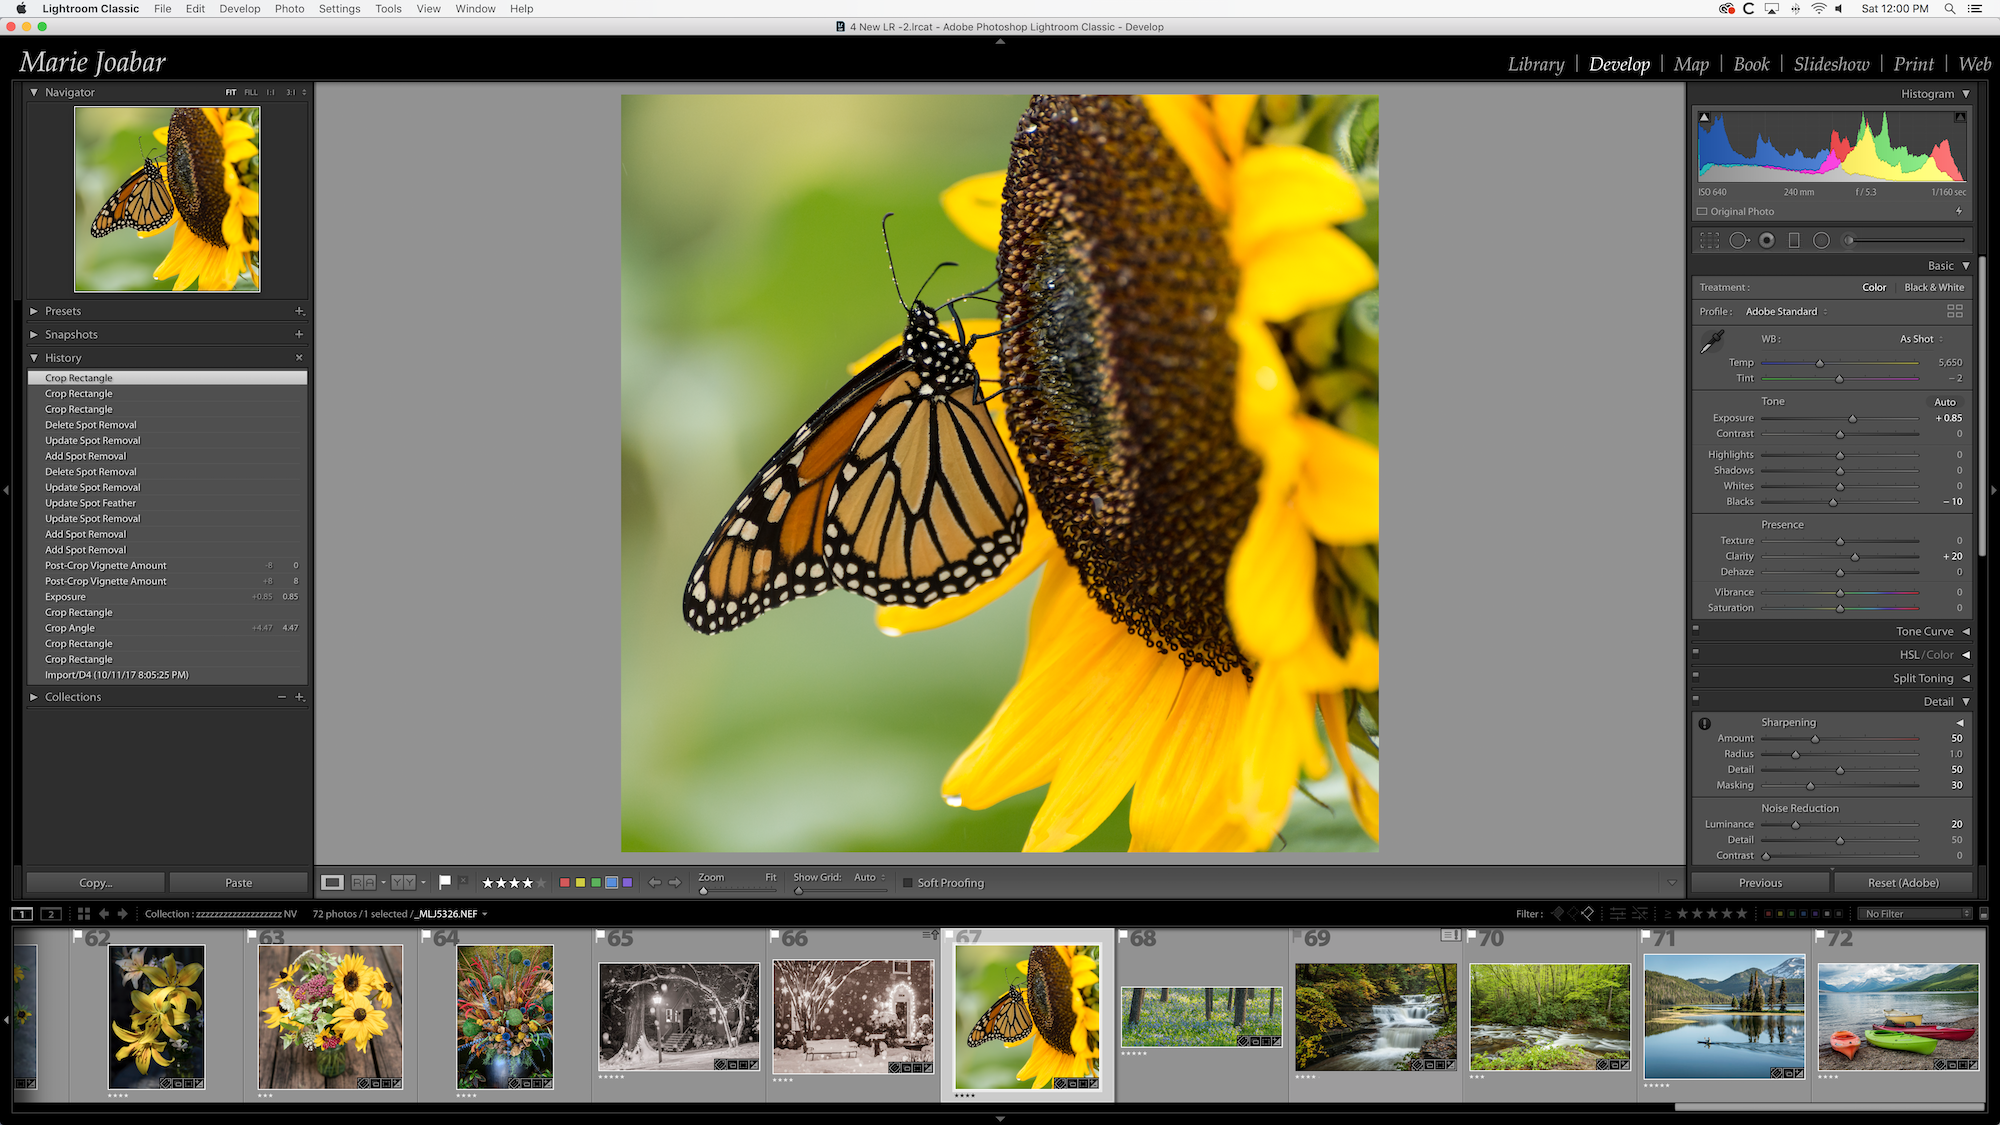2000x1125 pixels.
Task: Activate the Spot Removal tool
Action: click(x=1739, y=240)
